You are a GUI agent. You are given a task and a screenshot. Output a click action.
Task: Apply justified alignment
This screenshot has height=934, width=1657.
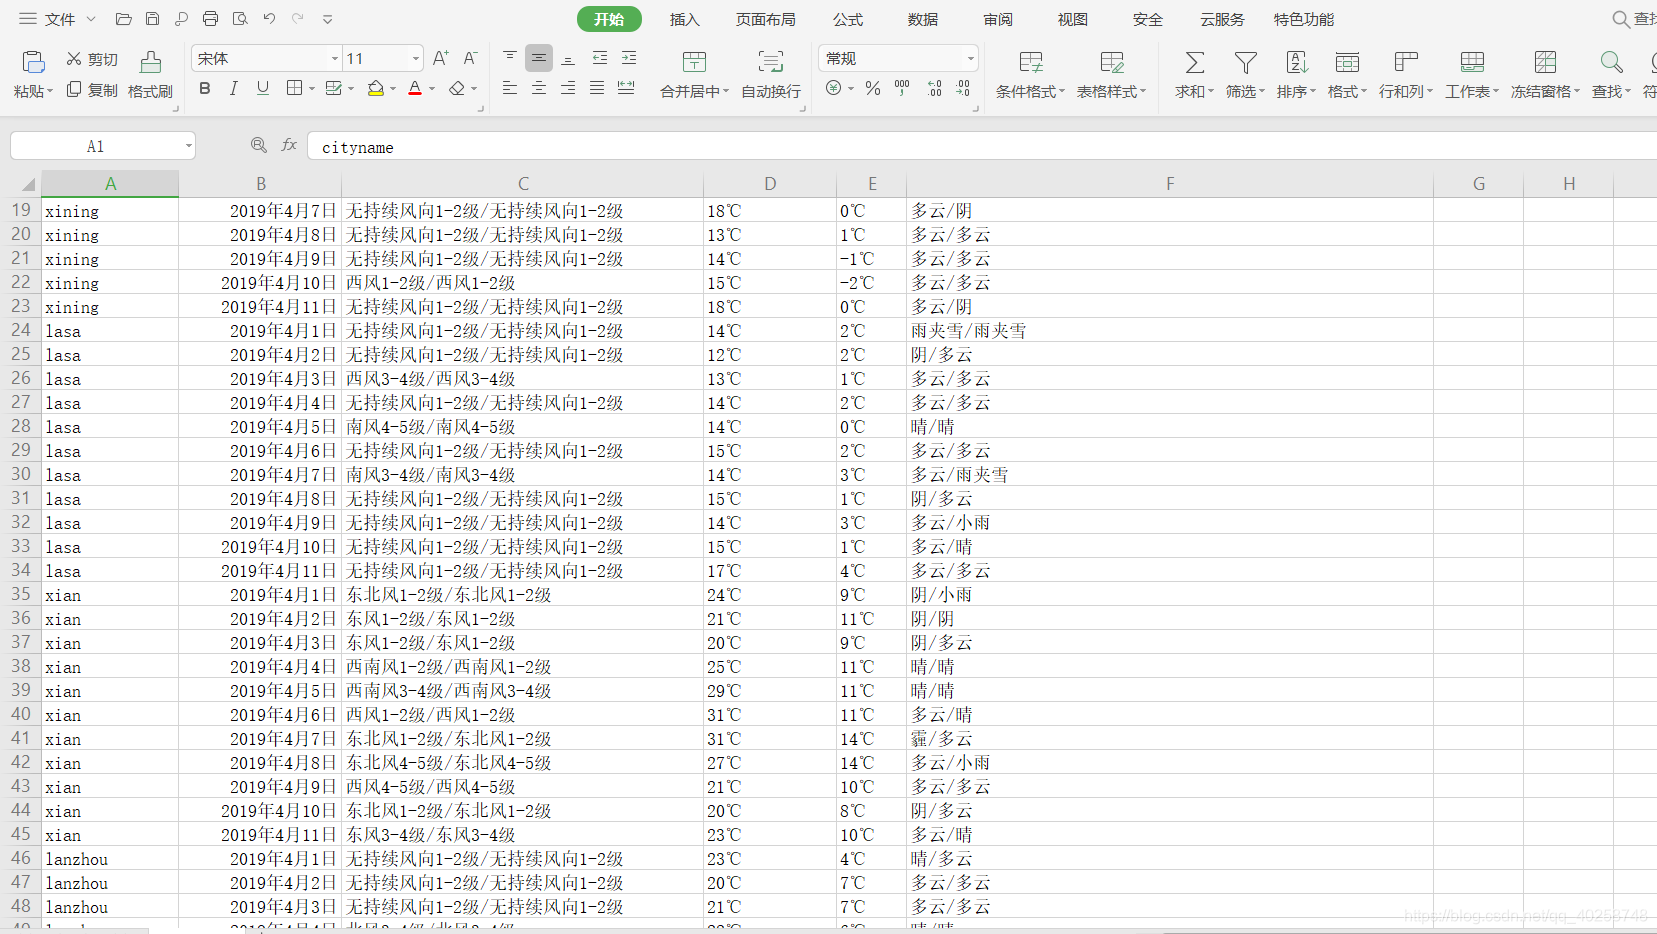pyautogui.click(x=597, y=89)
